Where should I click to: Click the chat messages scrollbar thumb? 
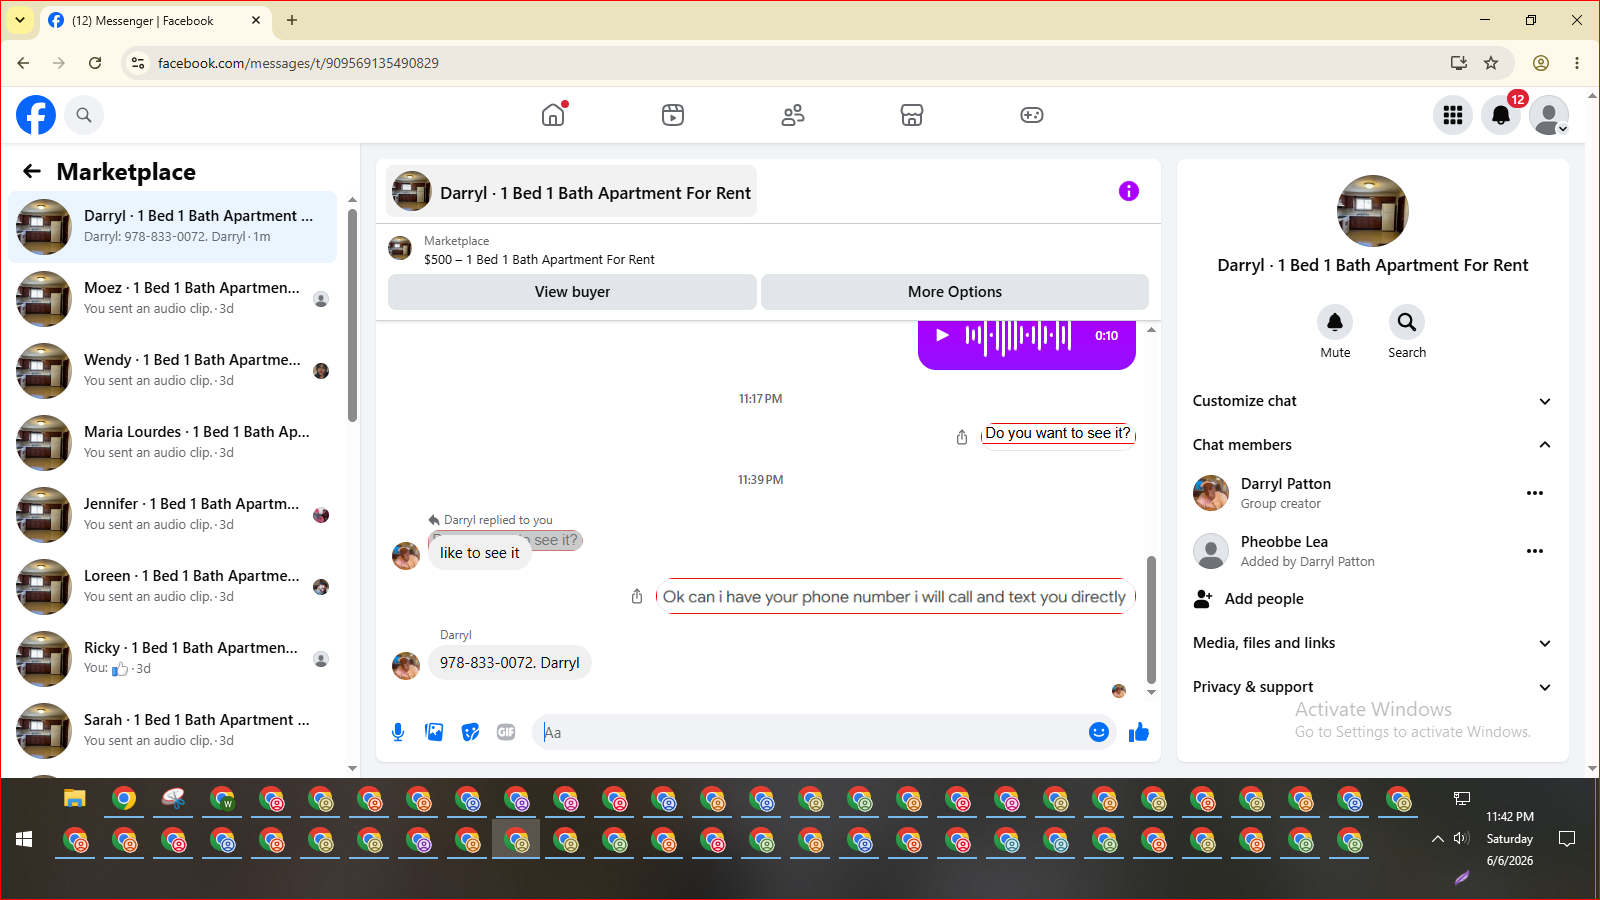1151,620
